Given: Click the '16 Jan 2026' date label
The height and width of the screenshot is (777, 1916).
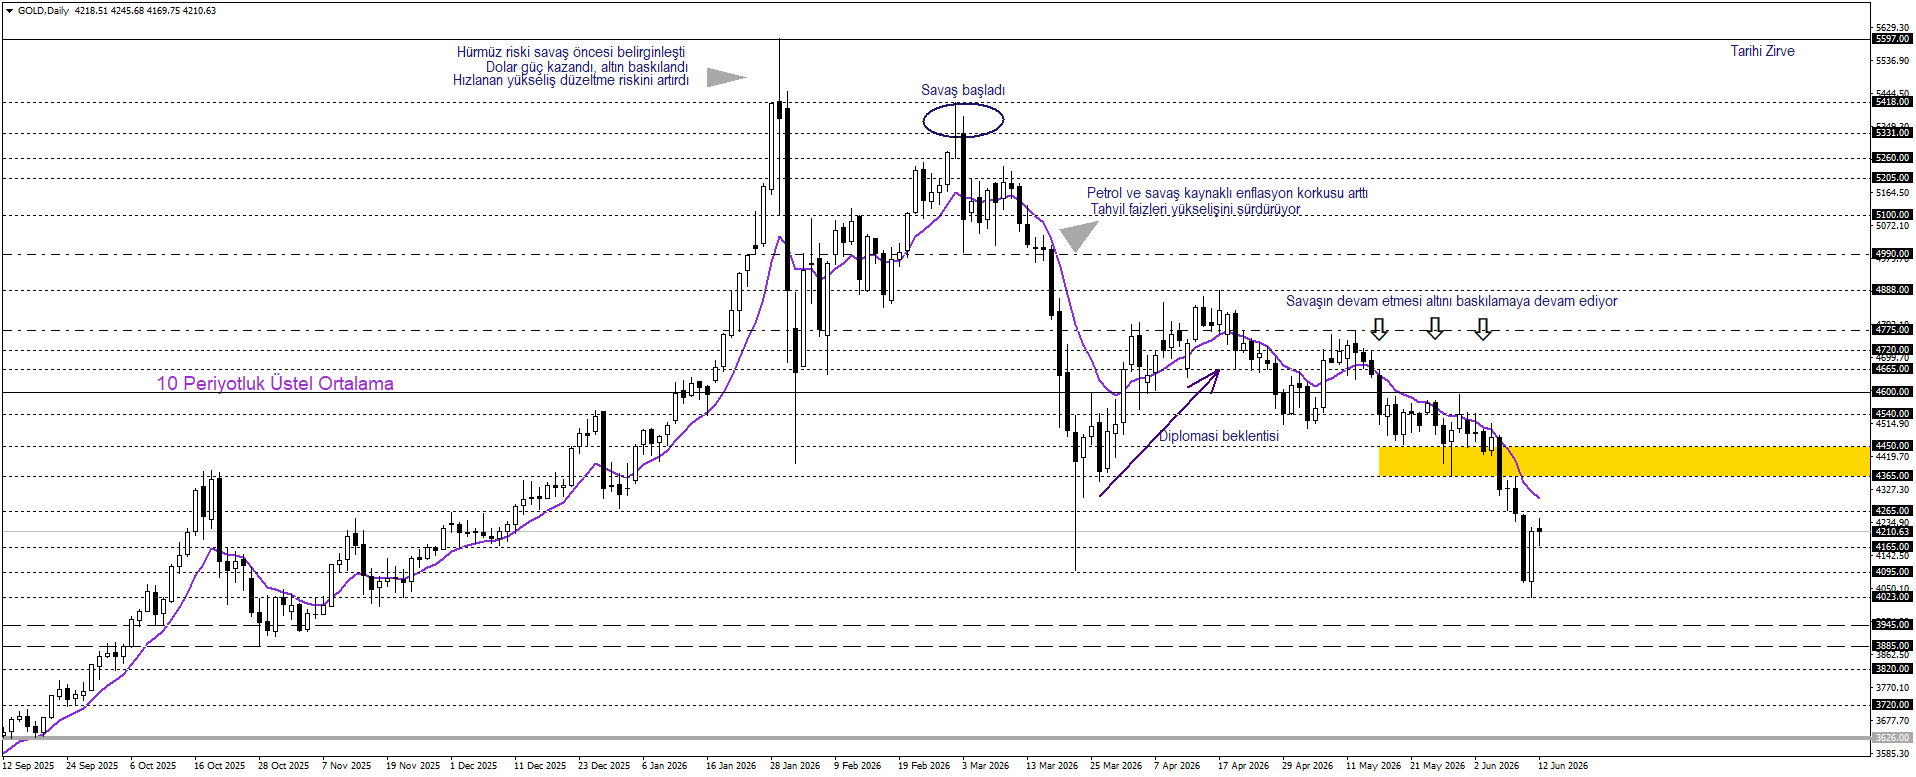Looking at the screenshot, I should point(731,766).
